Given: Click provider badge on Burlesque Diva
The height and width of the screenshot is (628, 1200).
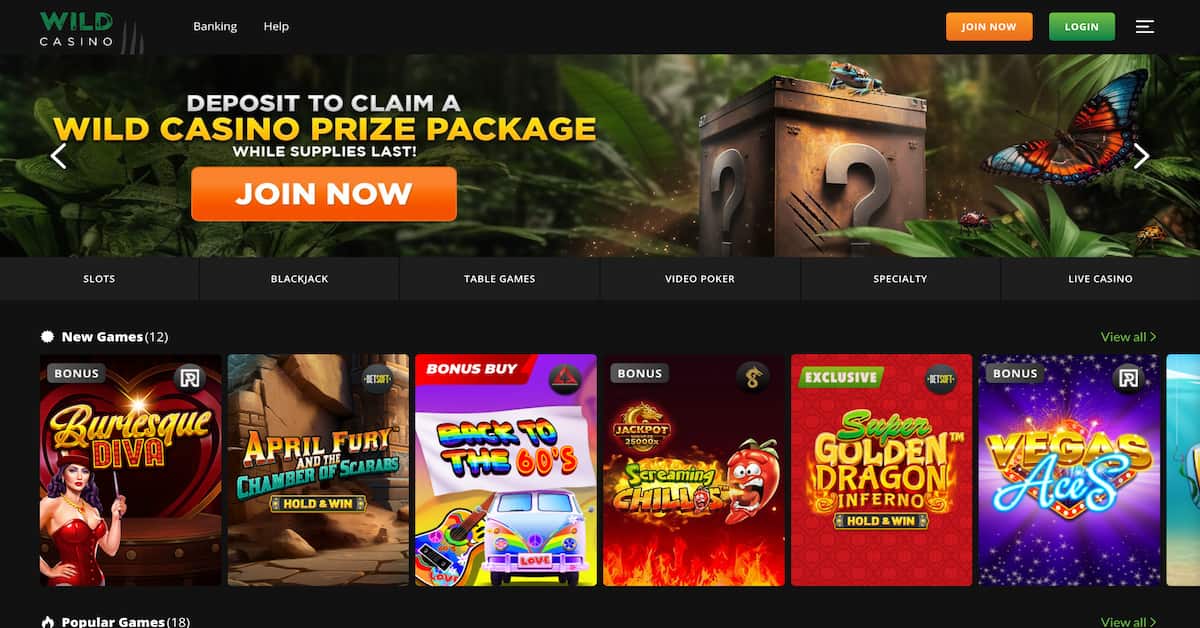Looking at the screenshot, I should point(190,378).
